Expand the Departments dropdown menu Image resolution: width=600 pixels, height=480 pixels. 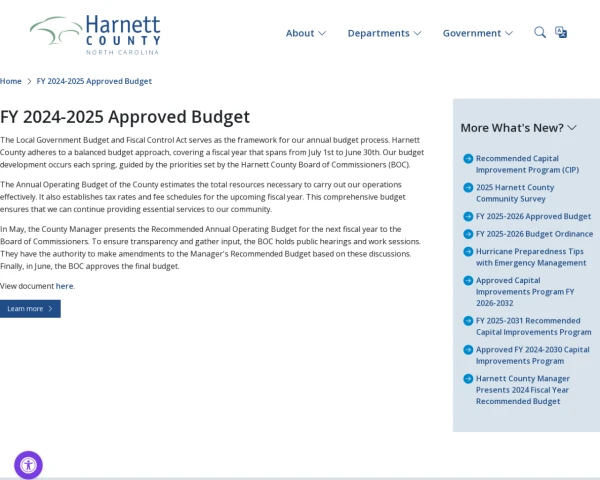[x=384, y=33]
